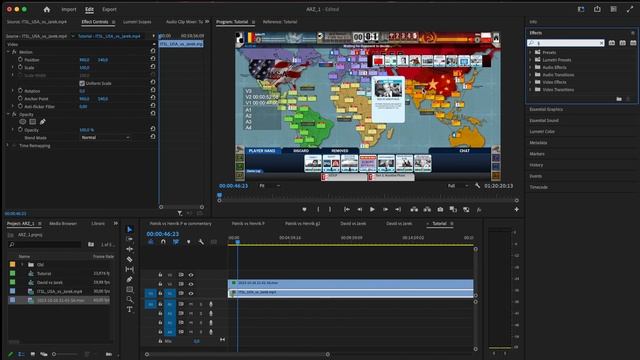640x360 pixels.
Task: Toggle Linked Selection in the timeline
Action: click(176, 242)
